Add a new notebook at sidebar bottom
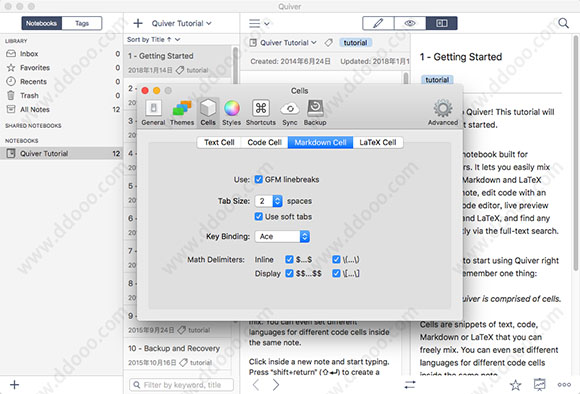The height and width of the screenshot is (394, 580). coord(14,385)
